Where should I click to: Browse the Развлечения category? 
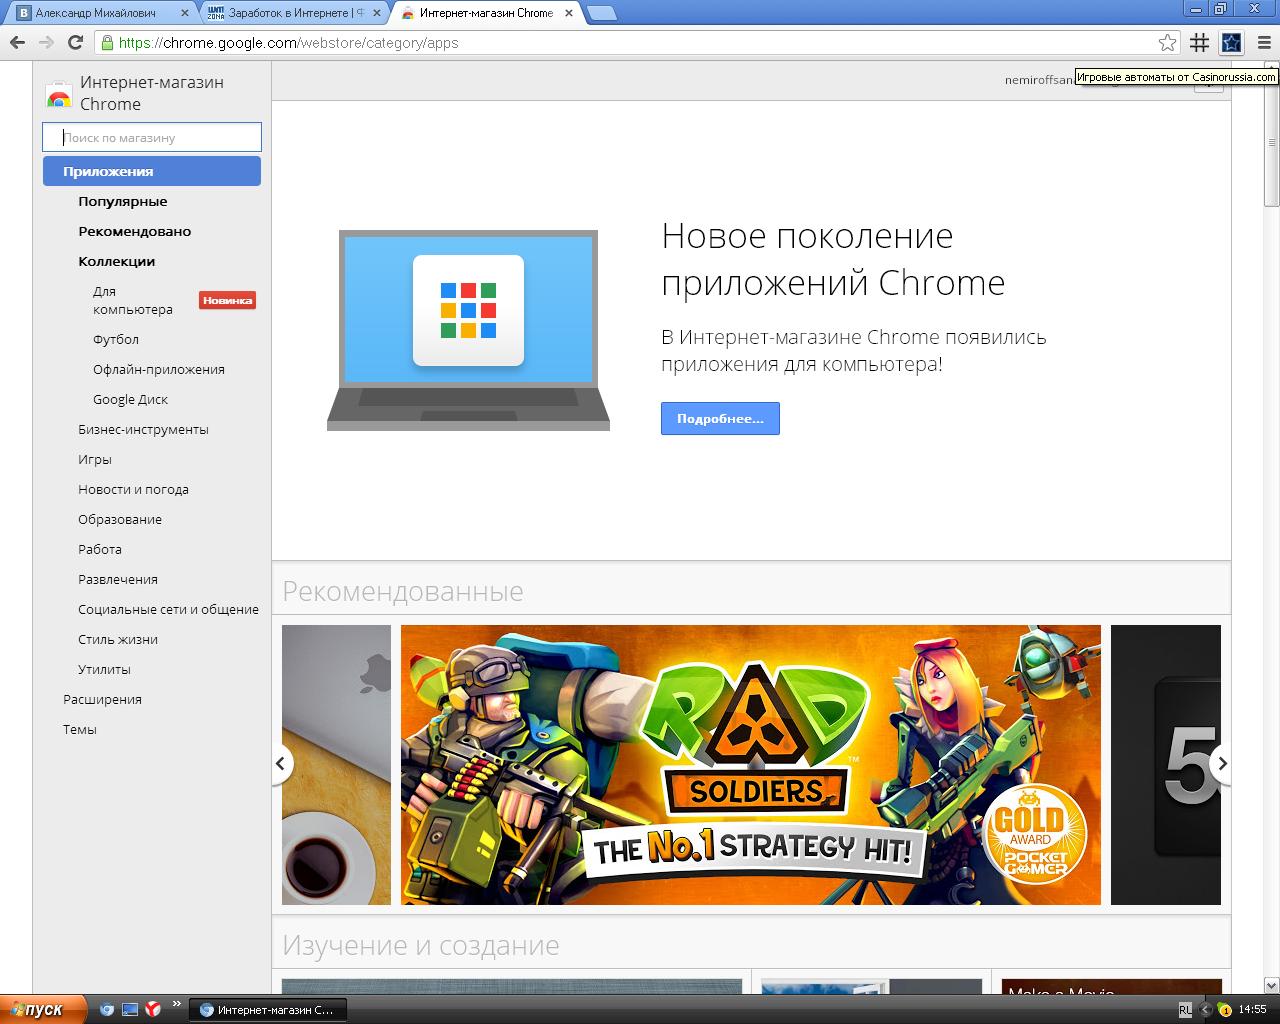[x=118, y=579]
